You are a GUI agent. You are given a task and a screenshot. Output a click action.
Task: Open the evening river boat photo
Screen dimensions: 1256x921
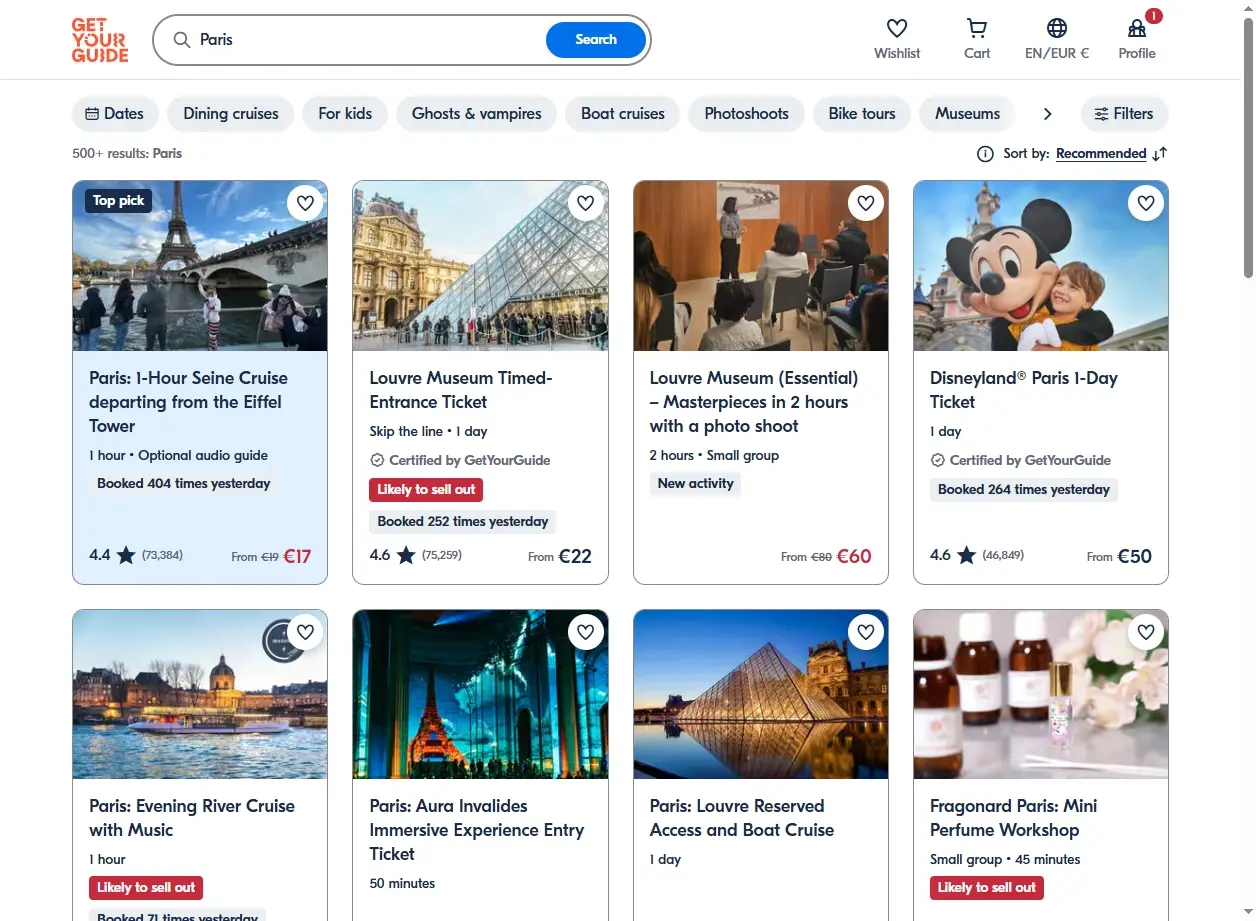[x=200, y=695]
